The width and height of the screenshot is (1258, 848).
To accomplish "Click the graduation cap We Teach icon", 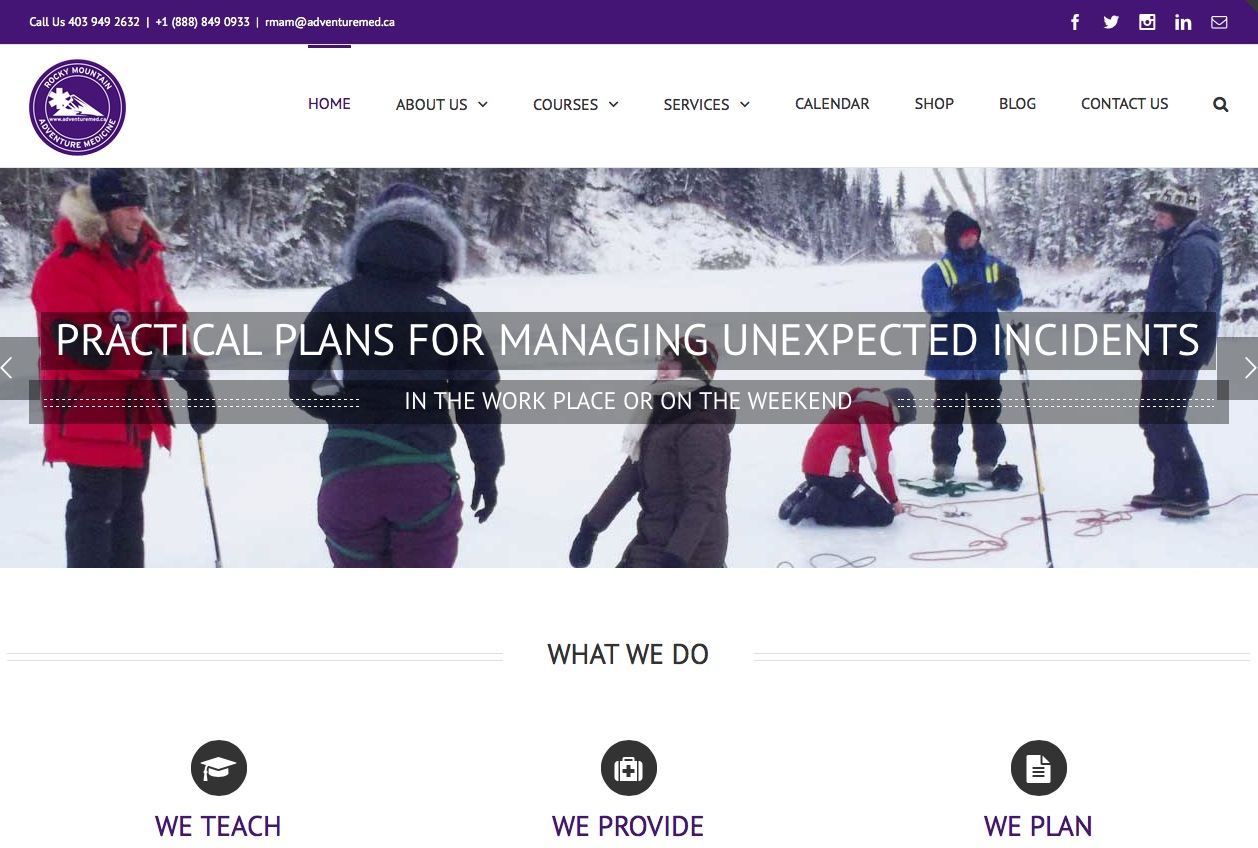I will pyautogui.click(x=219, y=768).
